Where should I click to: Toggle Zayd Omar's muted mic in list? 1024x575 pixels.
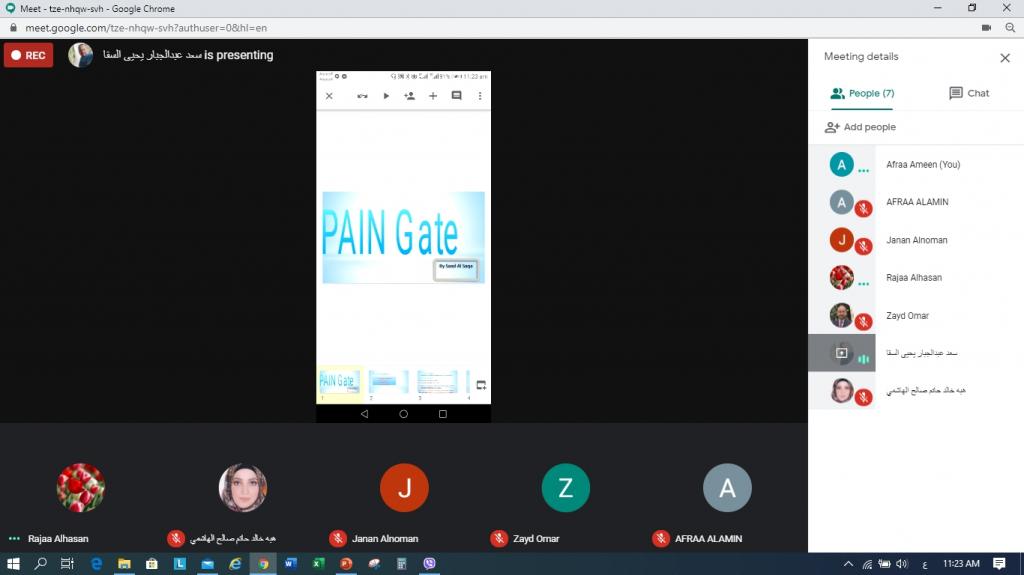pyautogui.click(x=863, y=322)
